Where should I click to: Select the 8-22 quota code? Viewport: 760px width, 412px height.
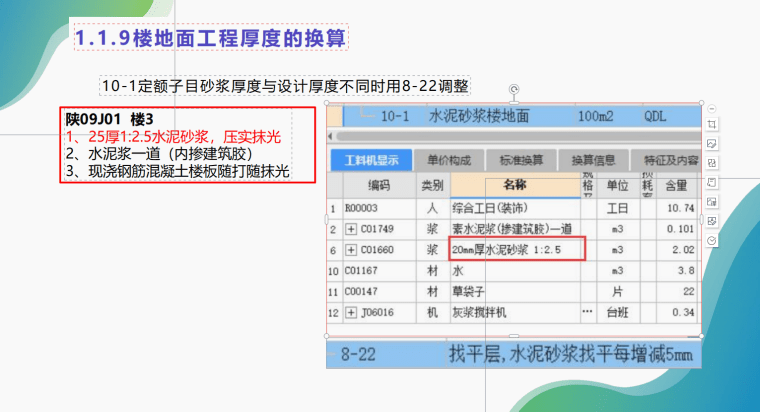[358, 354]
